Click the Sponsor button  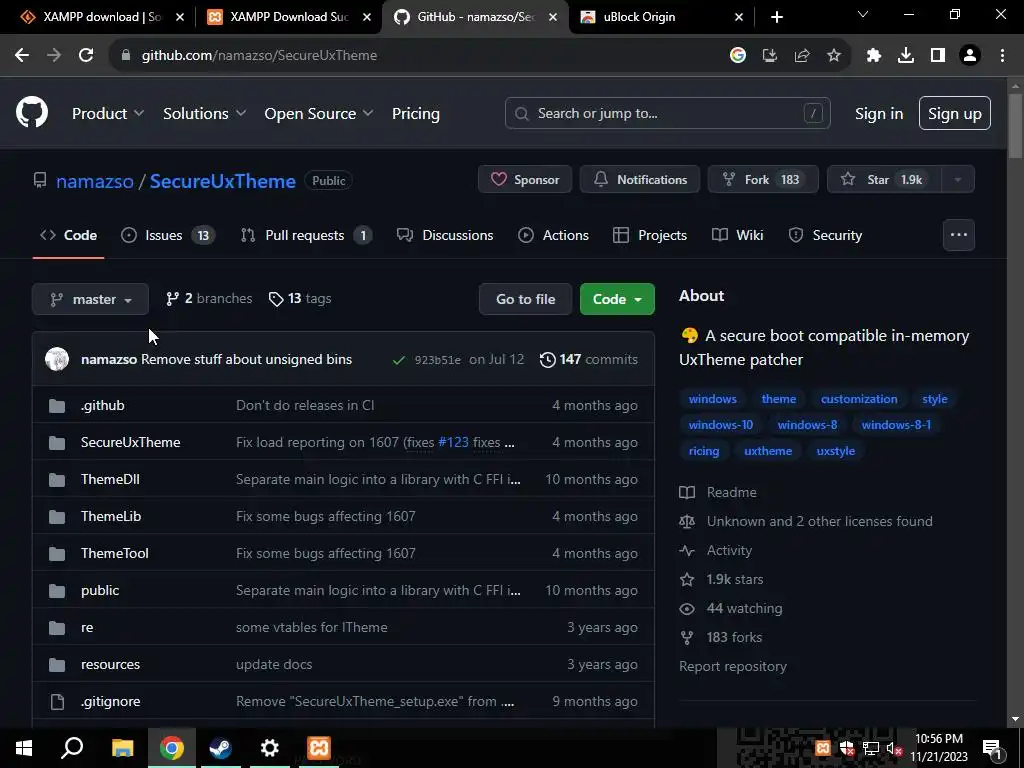click(x=525, y=180)
